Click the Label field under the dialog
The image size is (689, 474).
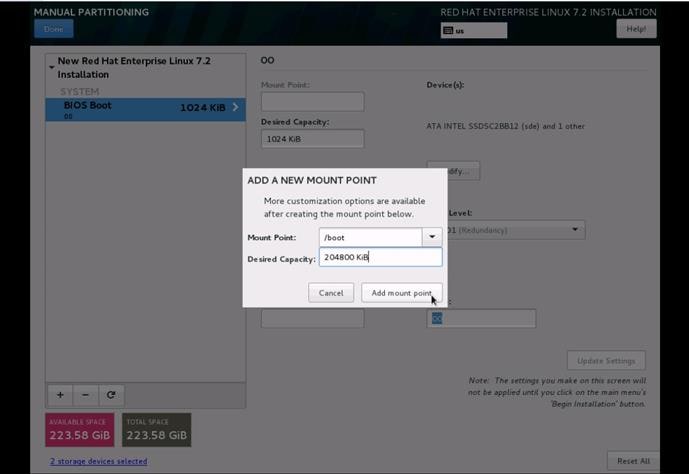tap(312, 318)
